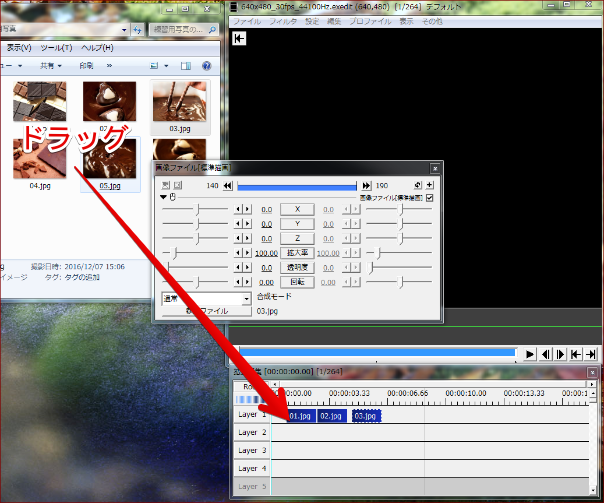The image size is (604, 503).
Task: Toggle the 画像ファイル[標準描画] checkbox
Action: 430,198
